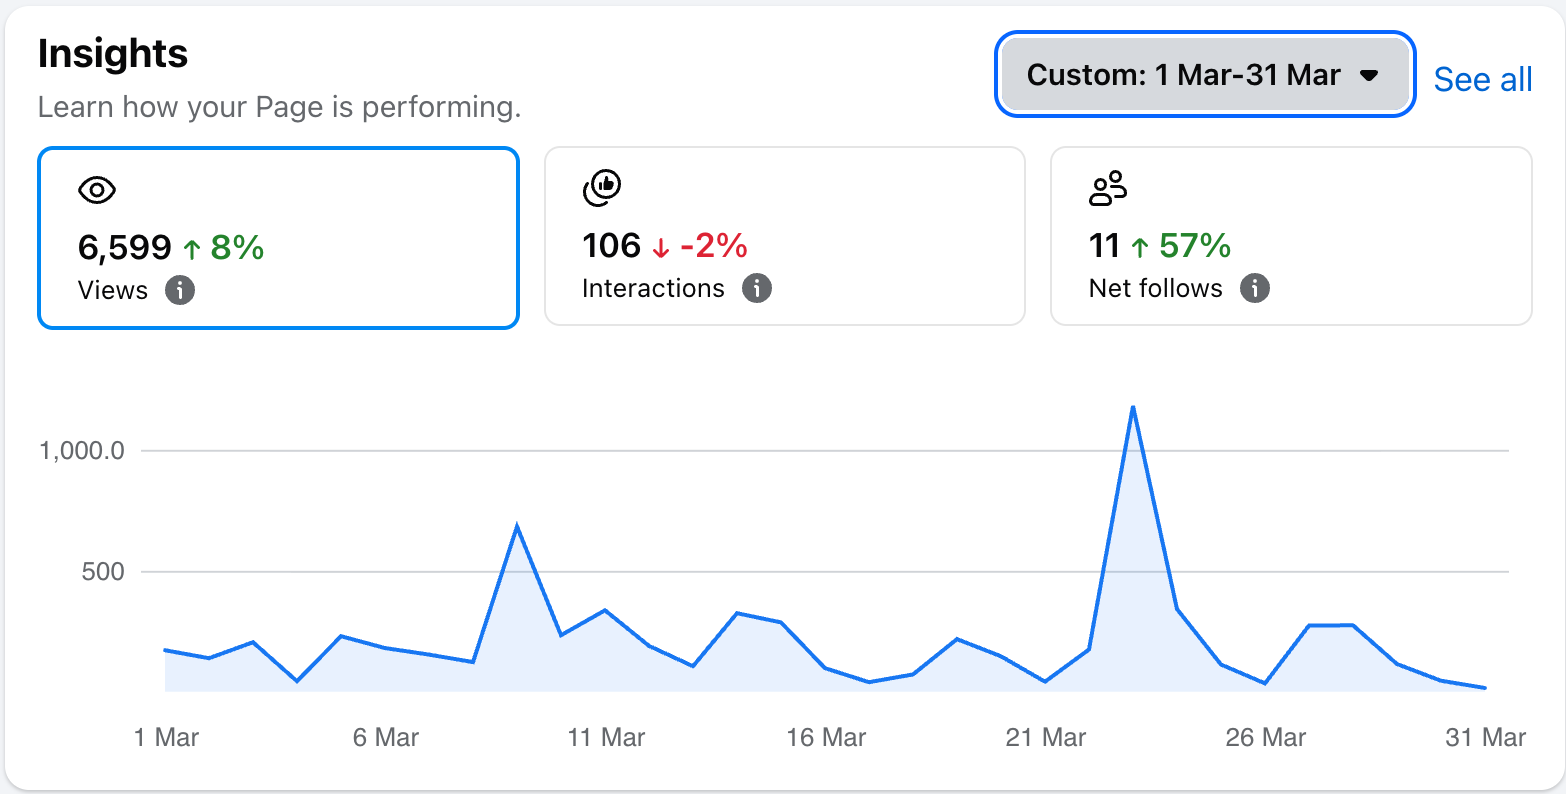Click the date range dropdown caret arrow
Image resolution: width=1566 pixels, height=794 pixels.
tap(1370, 76)
